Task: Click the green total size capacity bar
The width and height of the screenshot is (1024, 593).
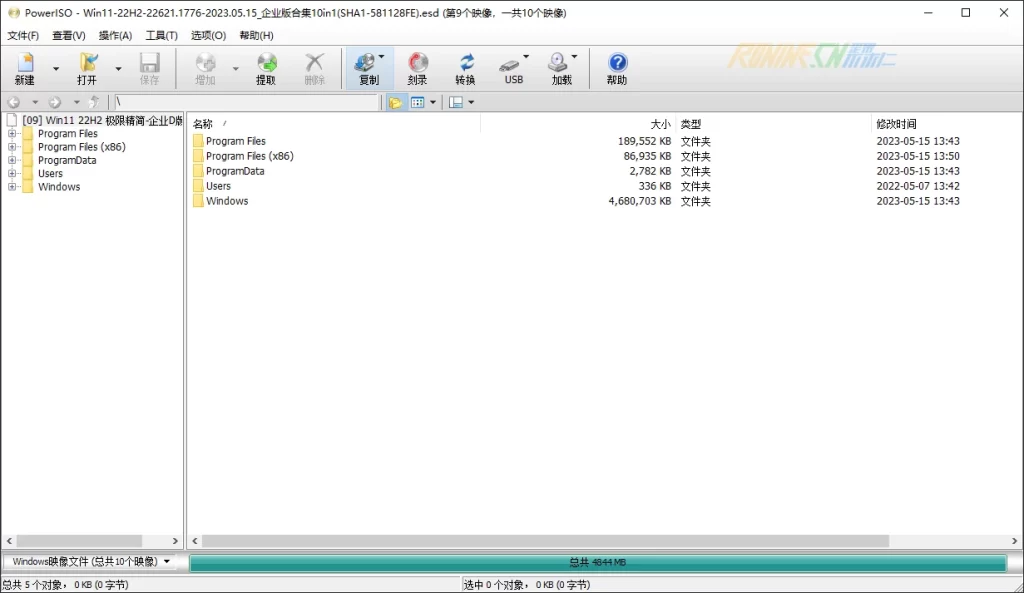Action: (x=597, y=563)
